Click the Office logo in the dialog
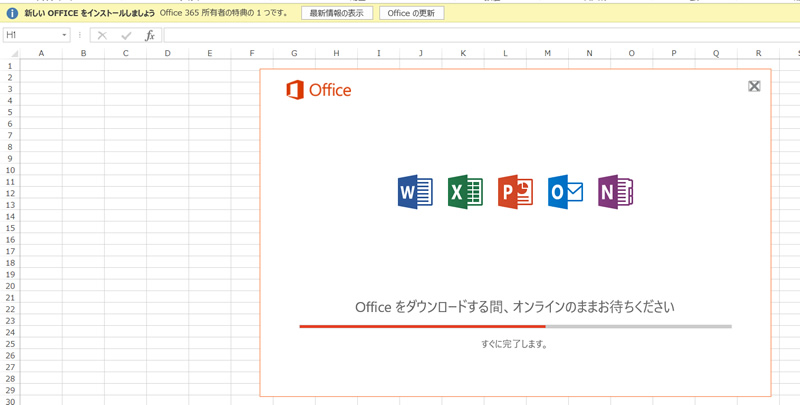Image resolution: width=800 pixels, height=405 pixels. tap(319, 90)
